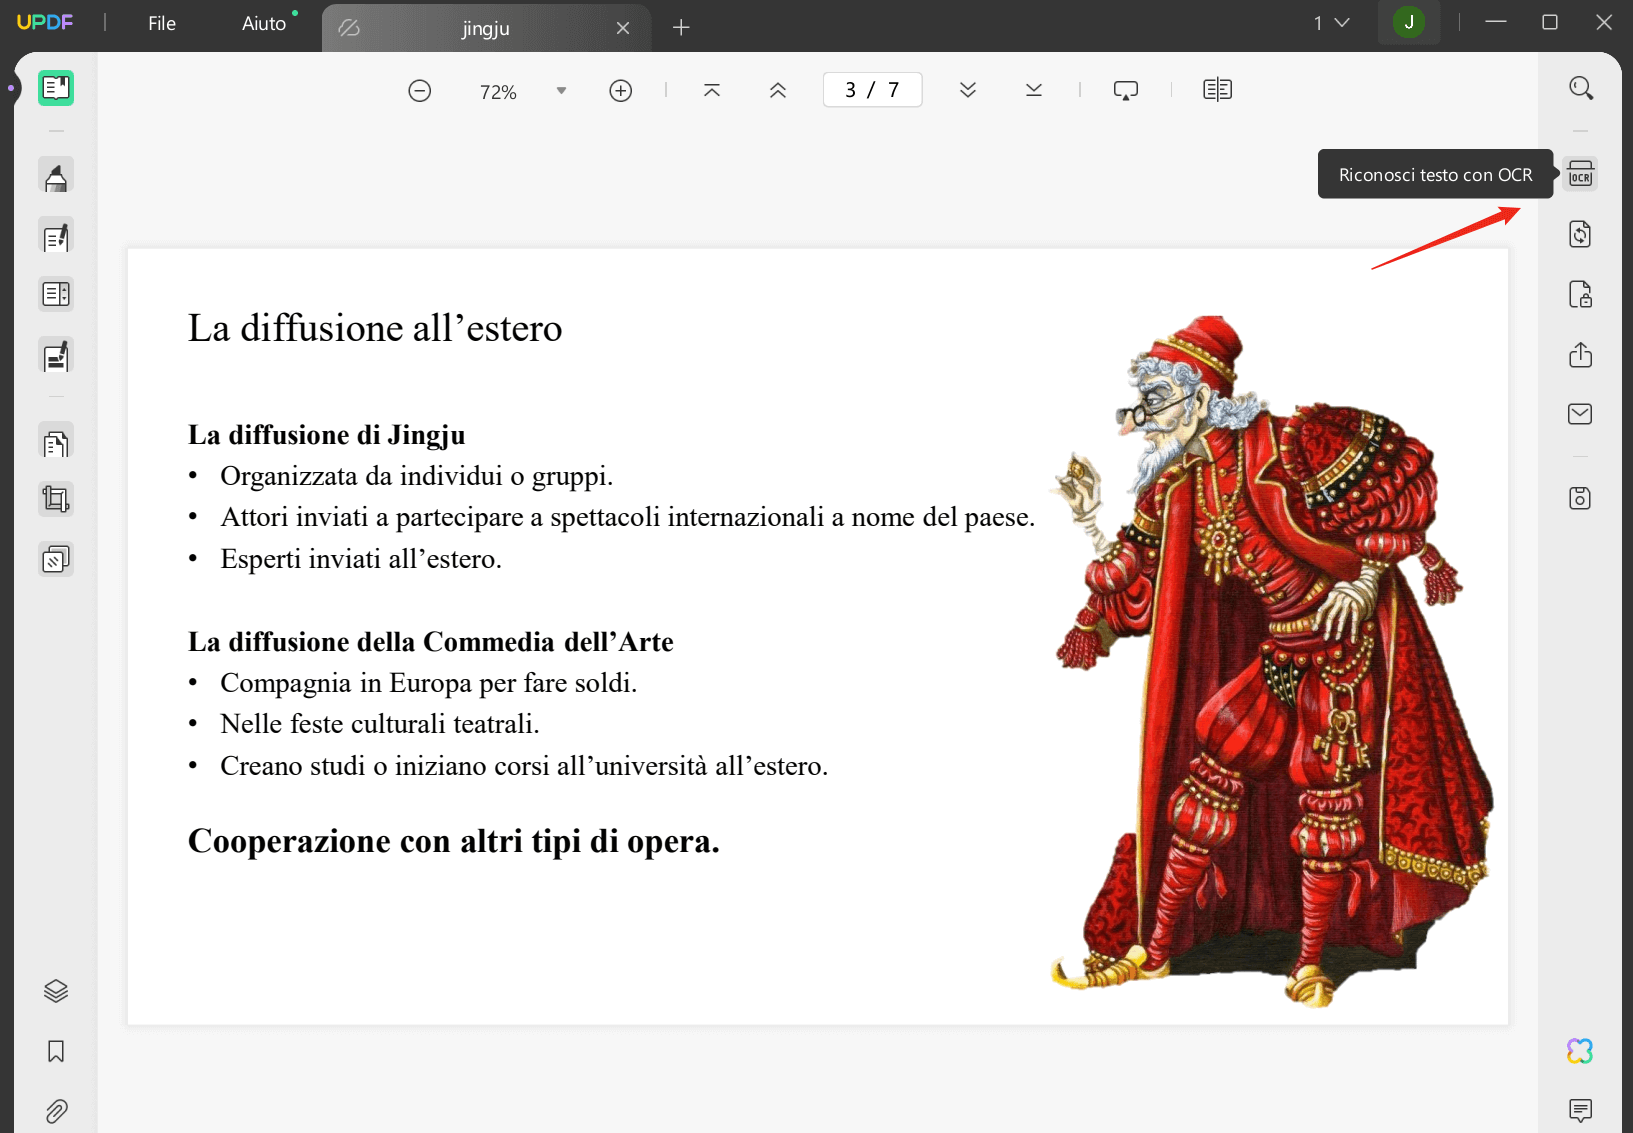
Task: Click the Save as other icon
Action: click(x=1580, y=498)
